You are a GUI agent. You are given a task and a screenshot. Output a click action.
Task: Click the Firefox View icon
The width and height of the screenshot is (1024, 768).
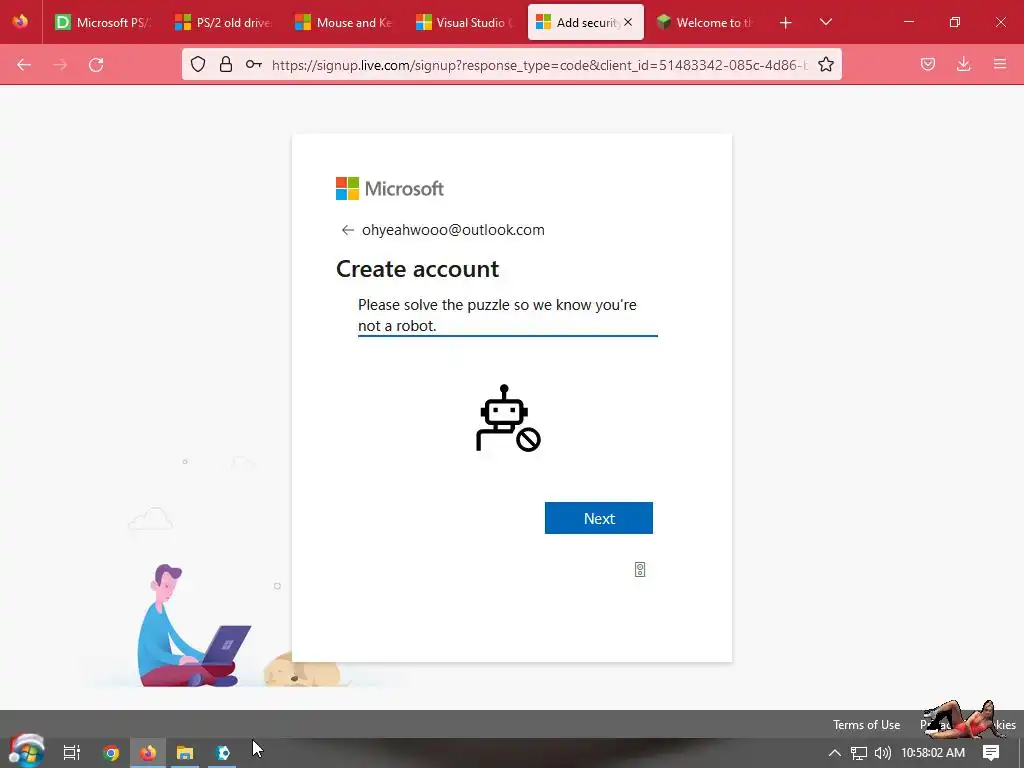[x=20, y=22]
